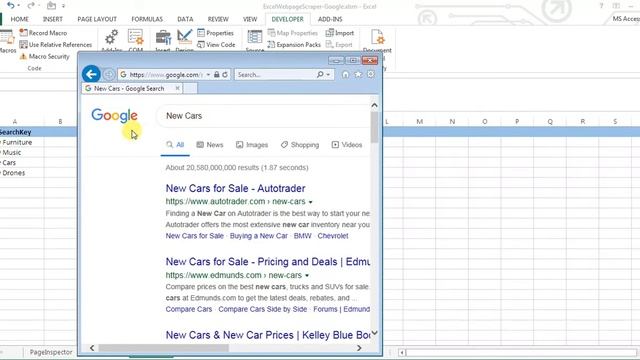Expand autotrader.com result options arrow
The width and height of the screenshot is (640, 360).
(311, 202)
